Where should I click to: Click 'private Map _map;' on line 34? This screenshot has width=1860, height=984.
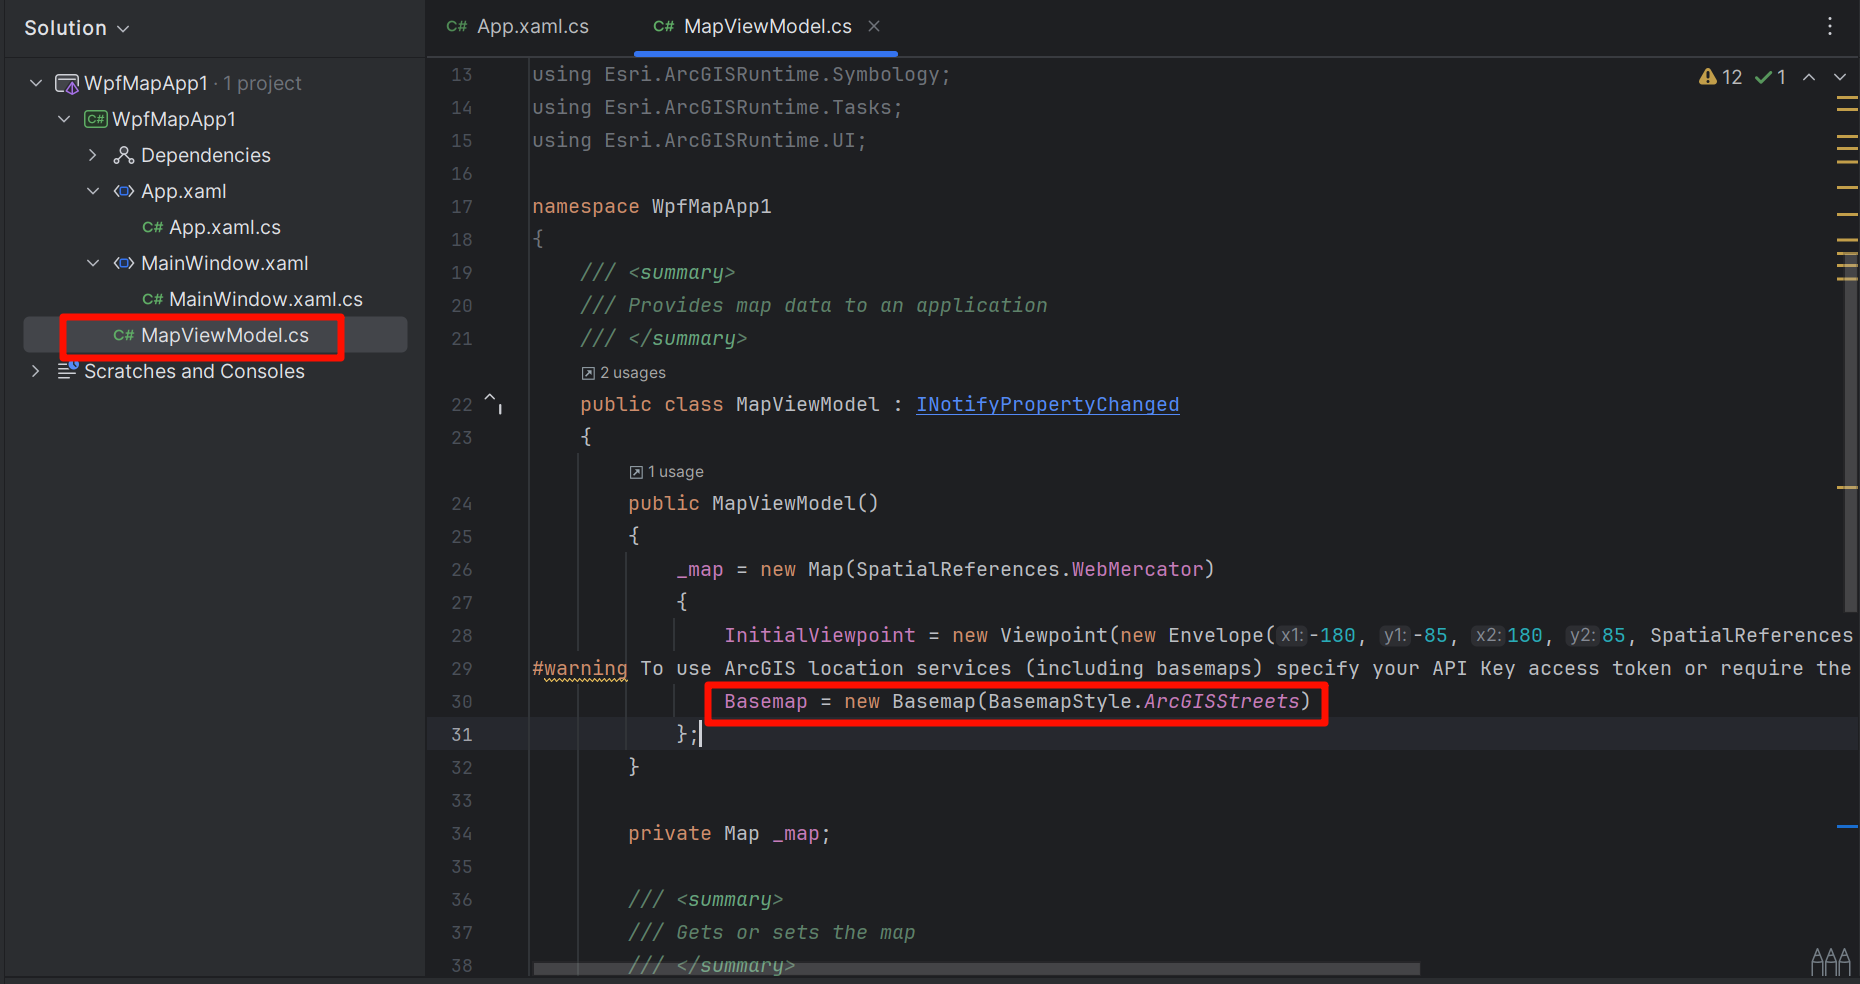click(x=729, y=833)
